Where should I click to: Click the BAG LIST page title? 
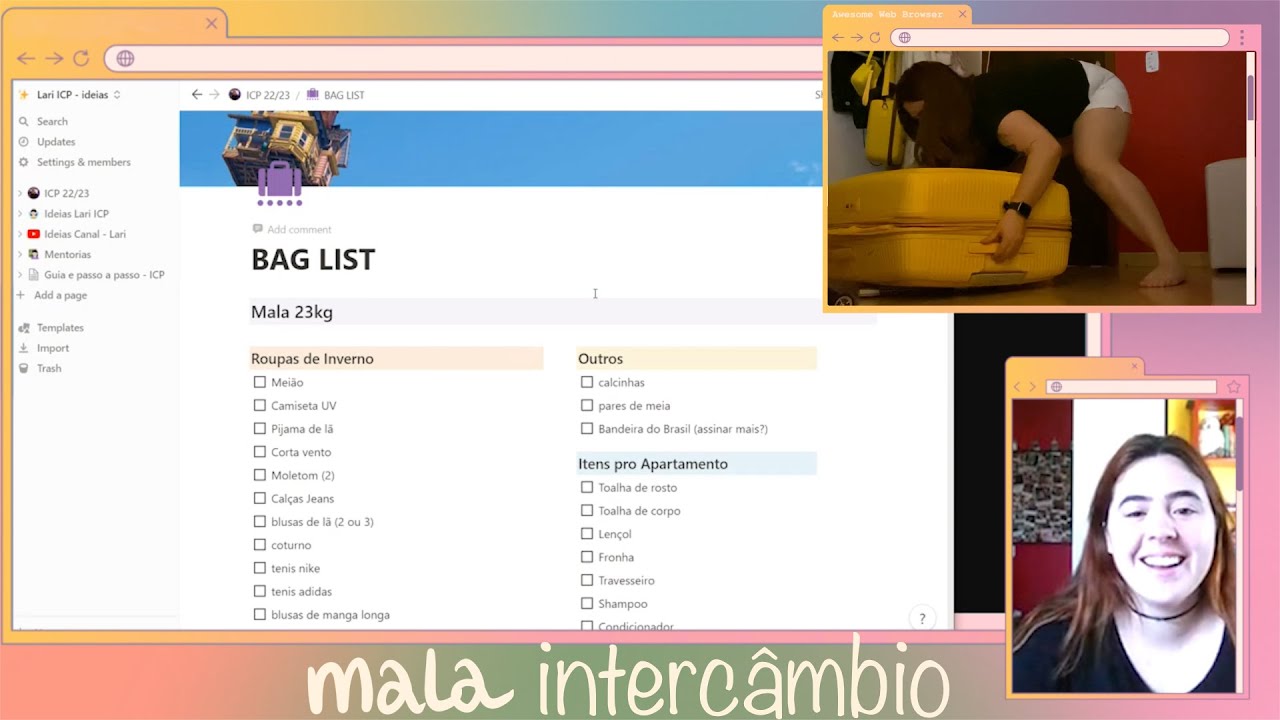(x=313, y=260)
